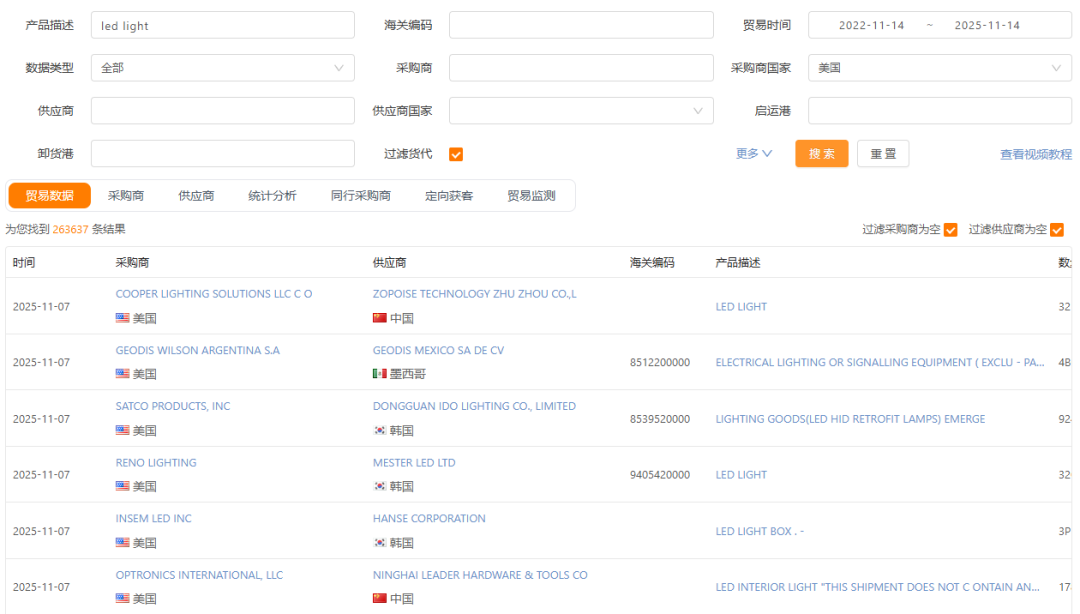Open buyer COOPER LIGHTING SOLUTIONS LLC C O
The height and width of the screenshot is (614, 1080).
(214, 294)
